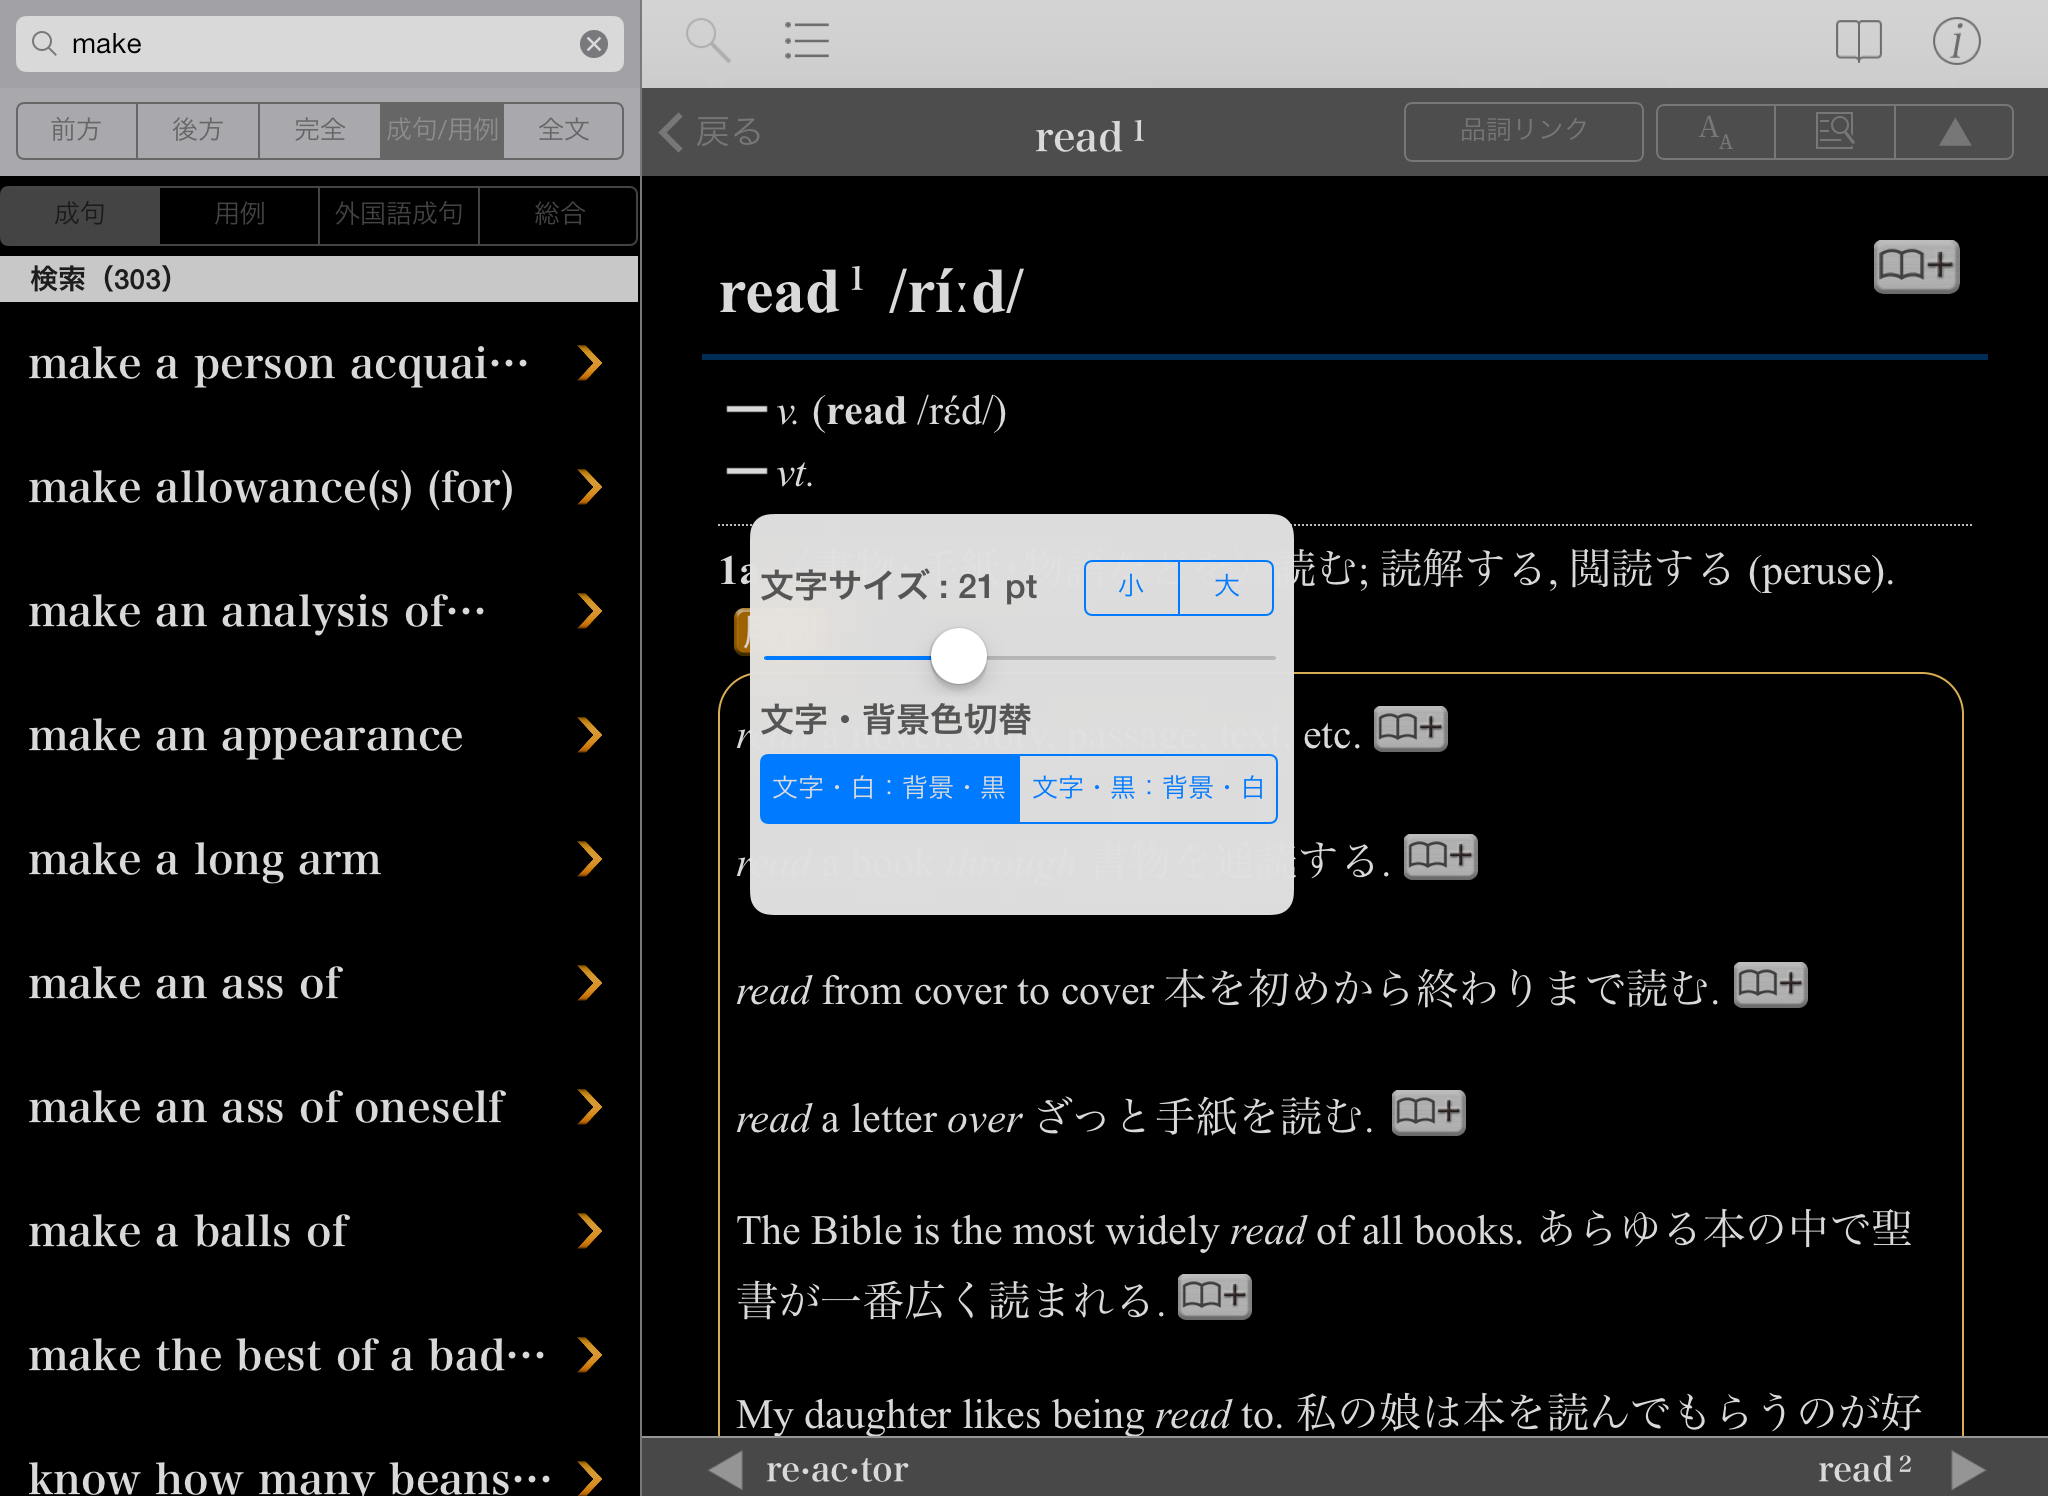Click the magnifier search icon in top toolbar
2048x1496 pixels.
click(x=707, y=41)
